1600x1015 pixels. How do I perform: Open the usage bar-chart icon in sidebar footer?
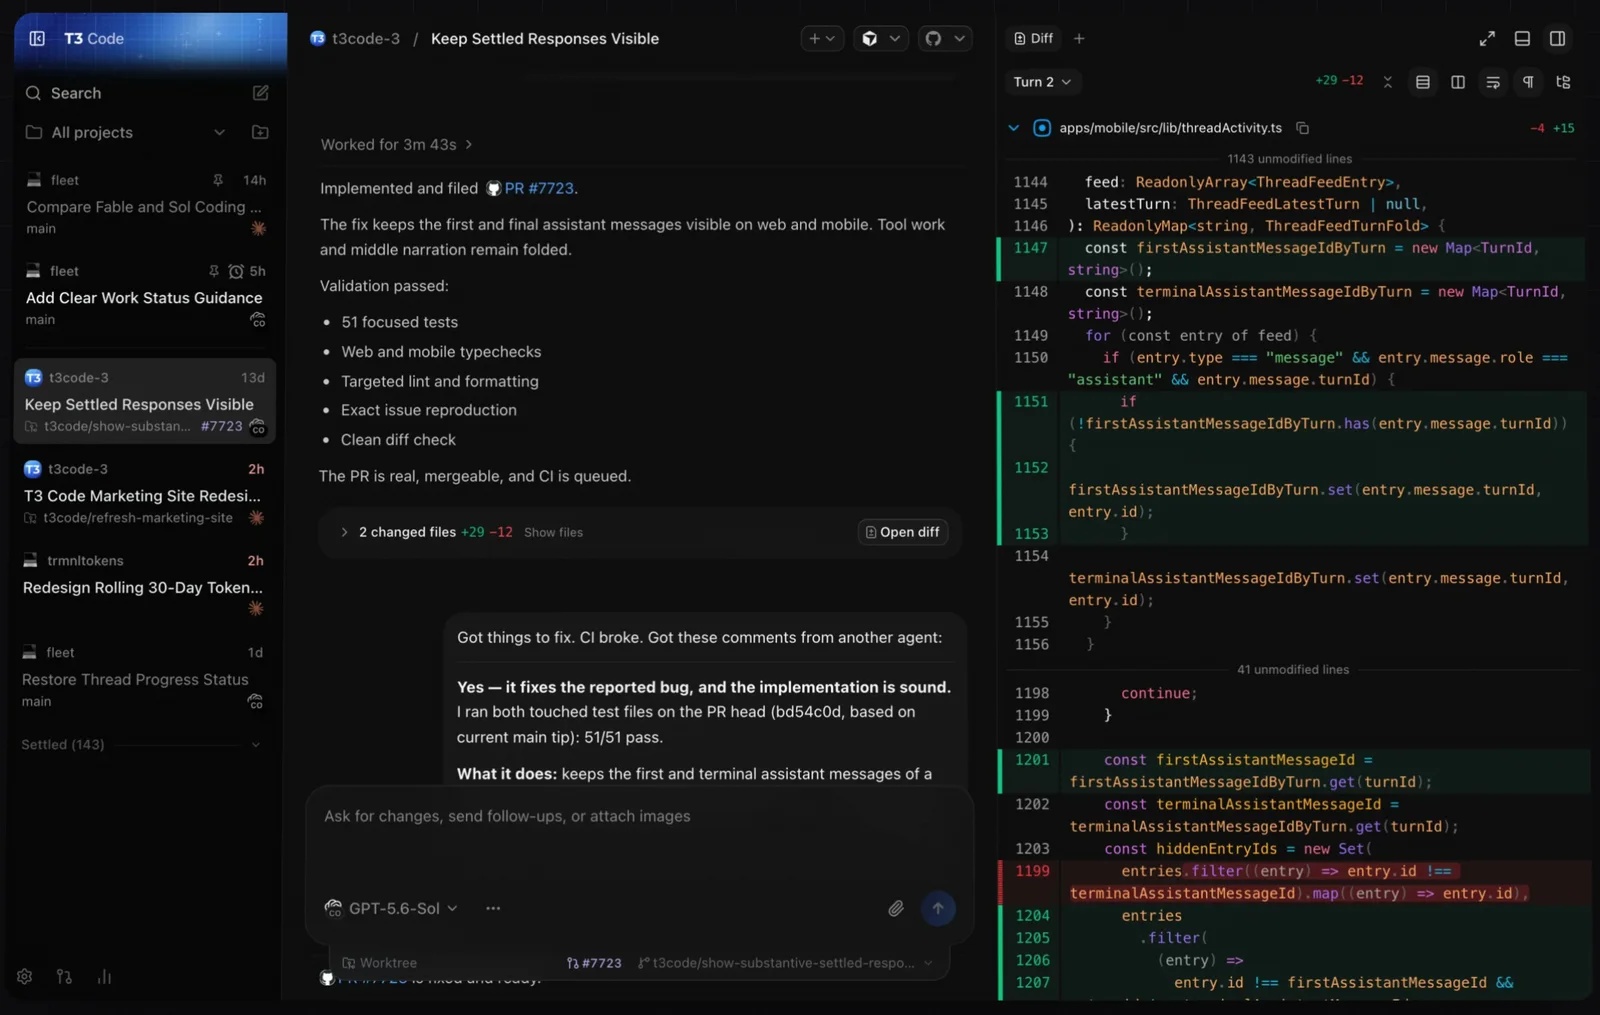click(104, 976)
